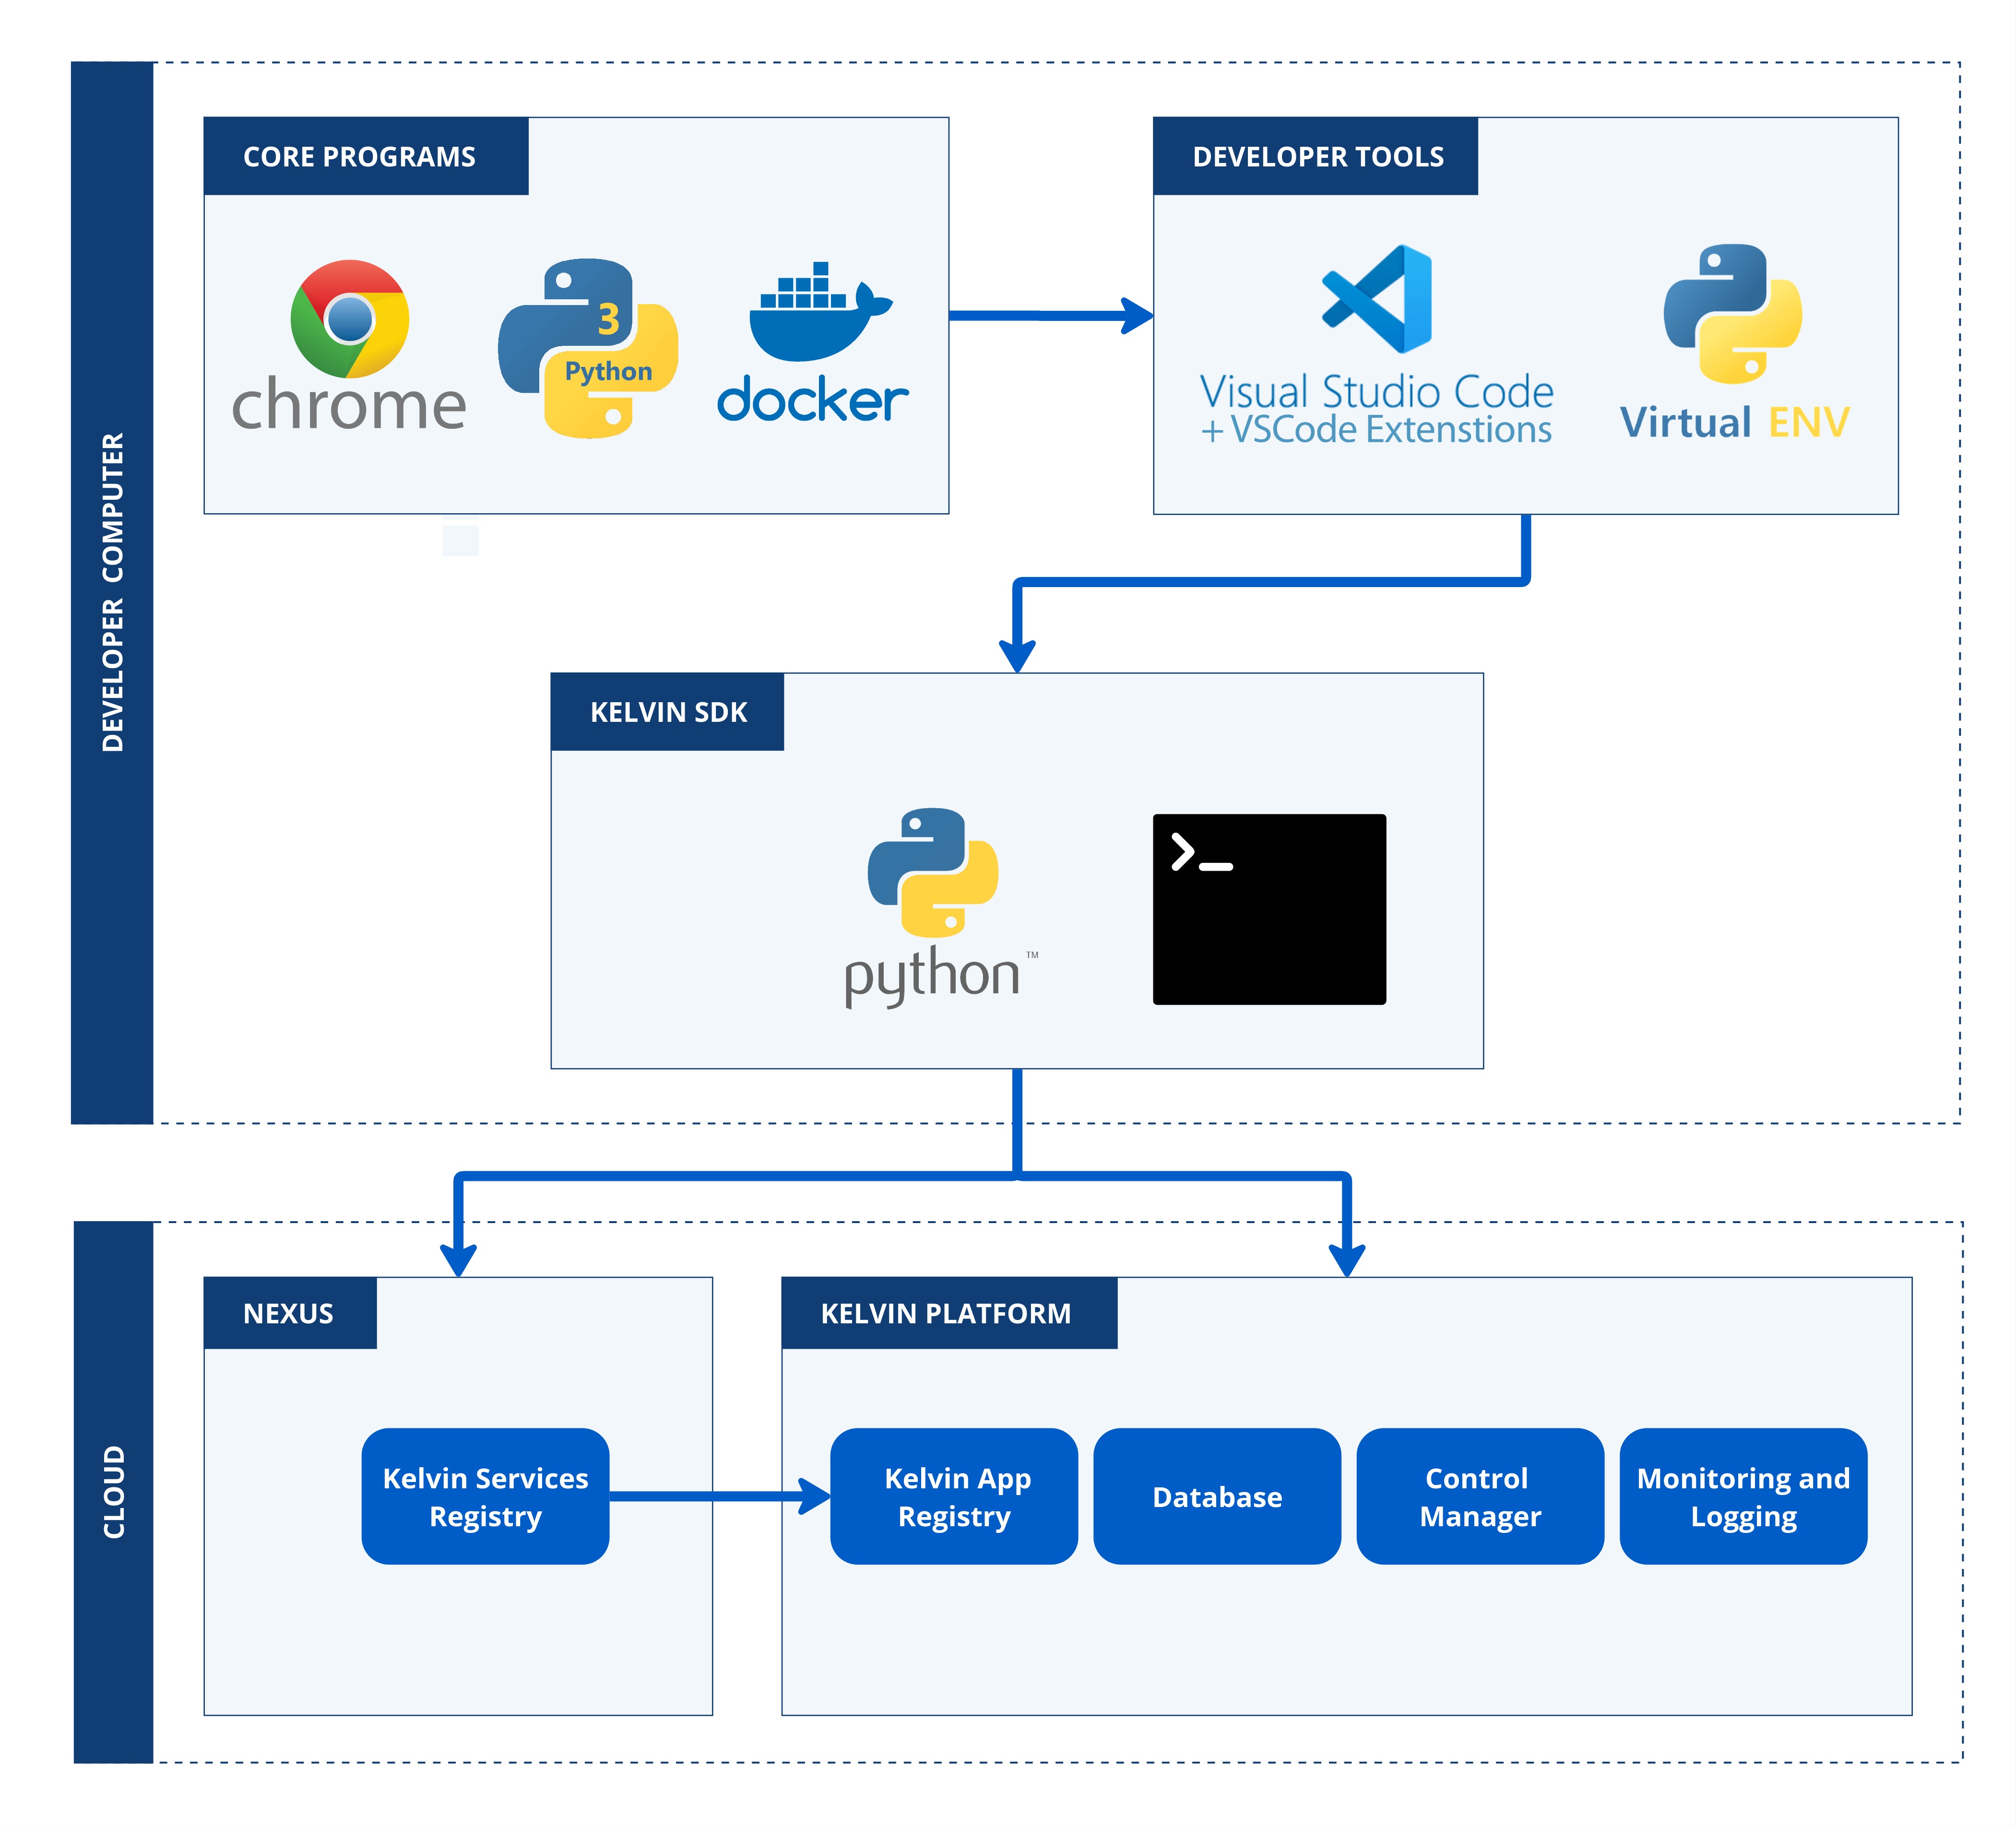Click the NEXUS section header
This screenshot has height=1826, width=2016.
pyautogui.click(x=289, y=1315)
